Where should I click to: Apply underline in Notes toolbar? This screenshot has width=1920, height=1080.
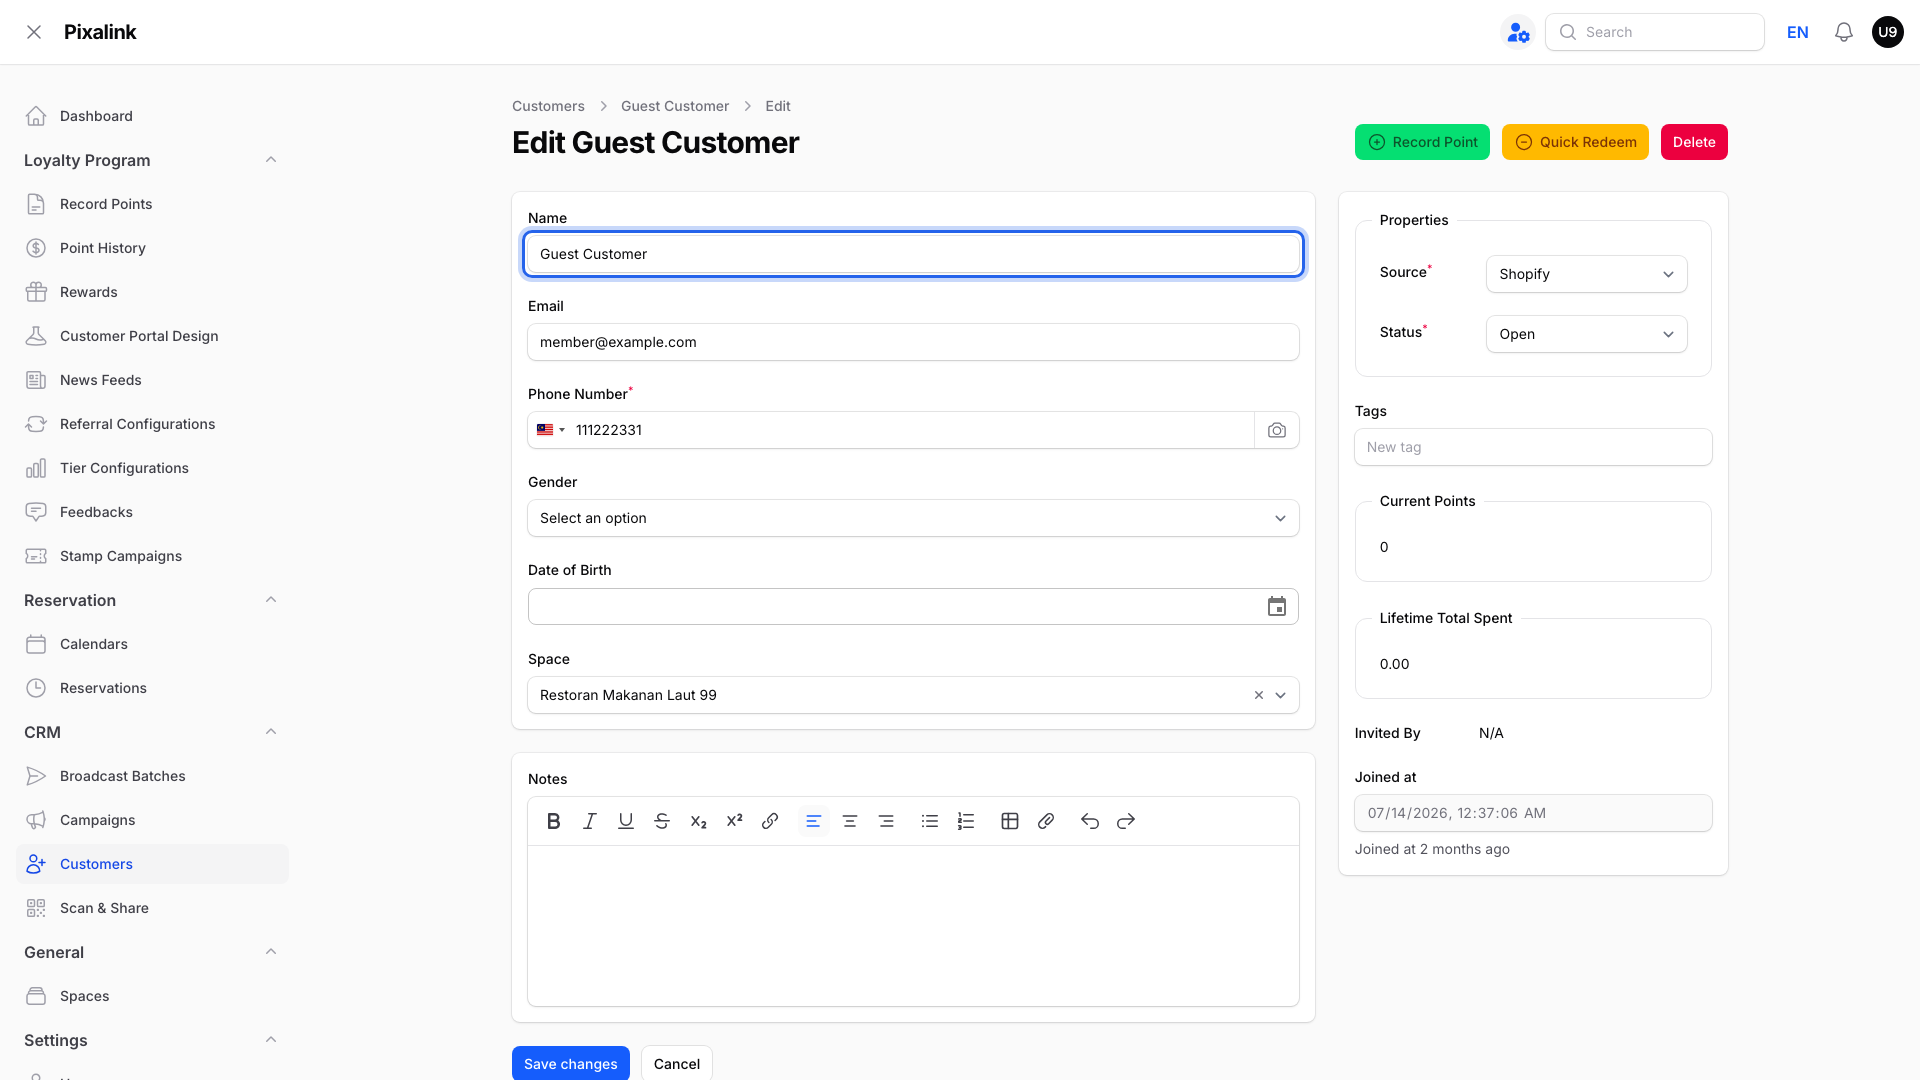point(626,821)
